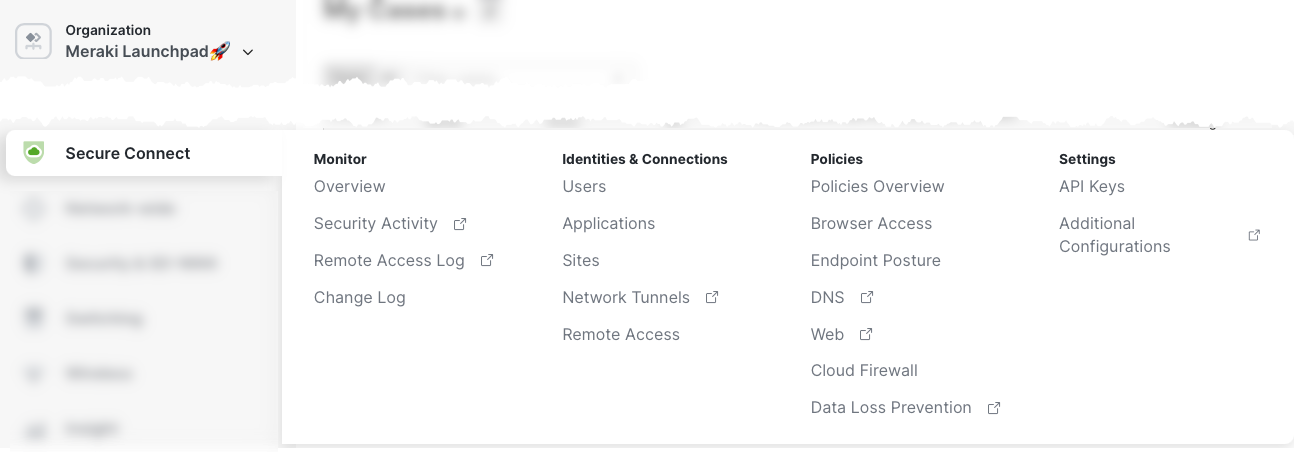The image size is (1294, 452).
Task: Expand the Meraki Launchpad organization dropdown
Action: pyautogui.click(x=248, y=52)
